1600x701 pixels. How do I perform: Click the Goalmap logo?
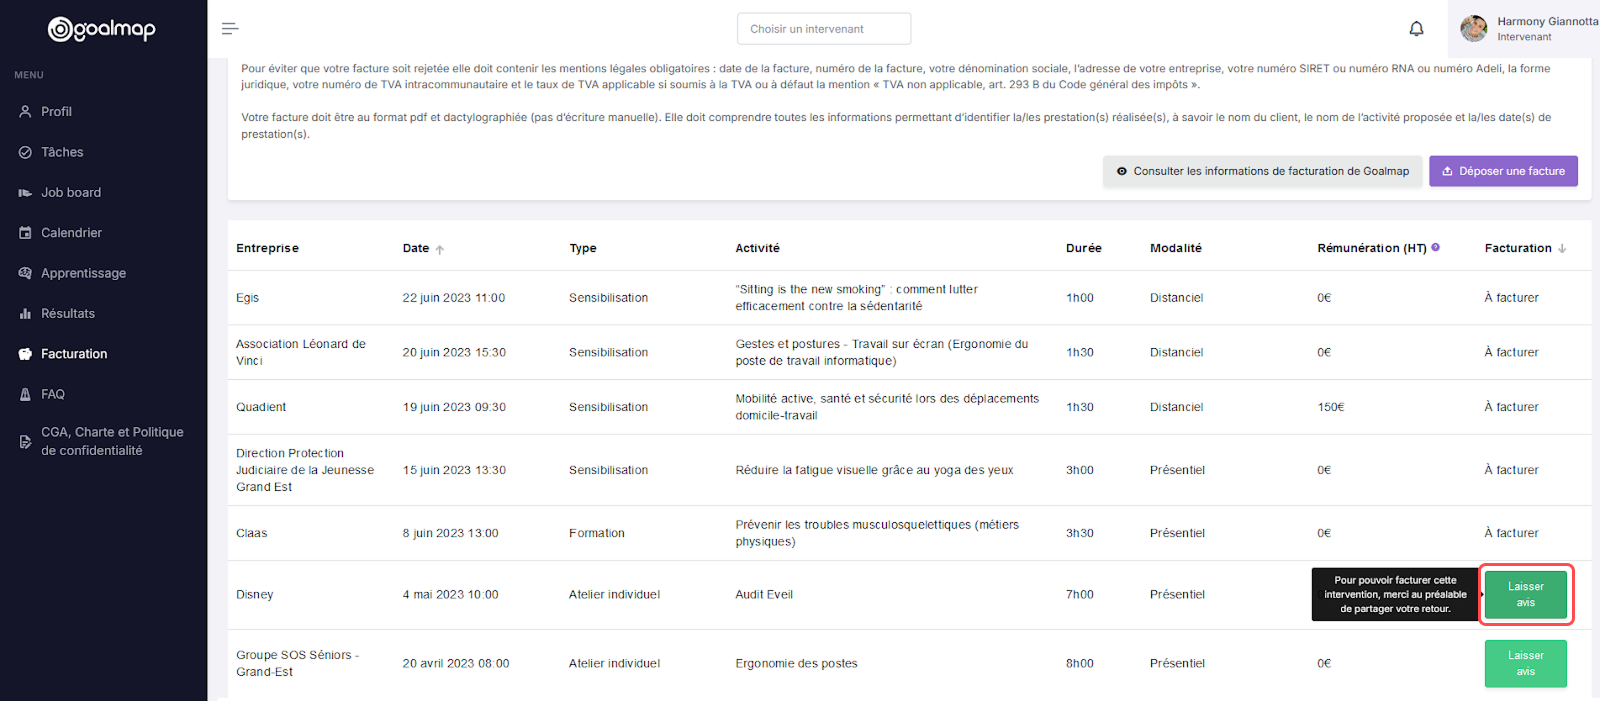[102, 29]
